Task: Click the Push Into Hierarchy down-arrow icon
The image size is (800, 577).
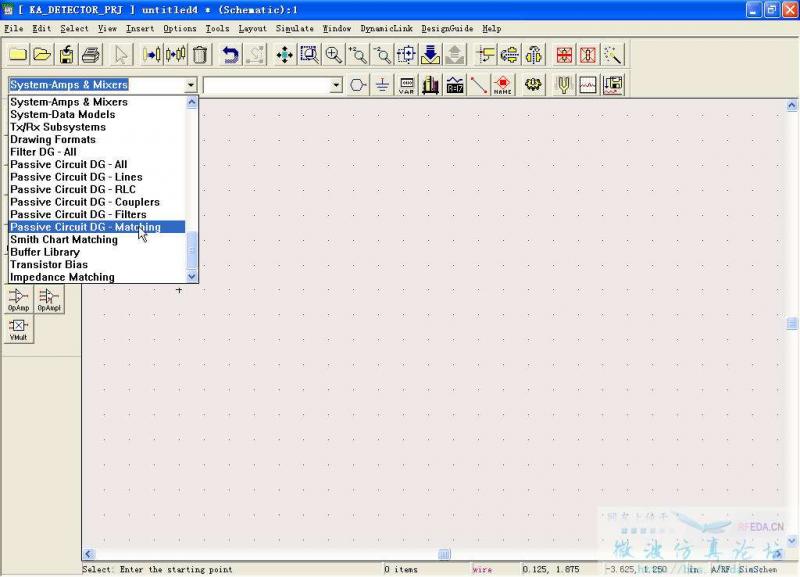Action: pyautogui.click(x=431, y=55)
